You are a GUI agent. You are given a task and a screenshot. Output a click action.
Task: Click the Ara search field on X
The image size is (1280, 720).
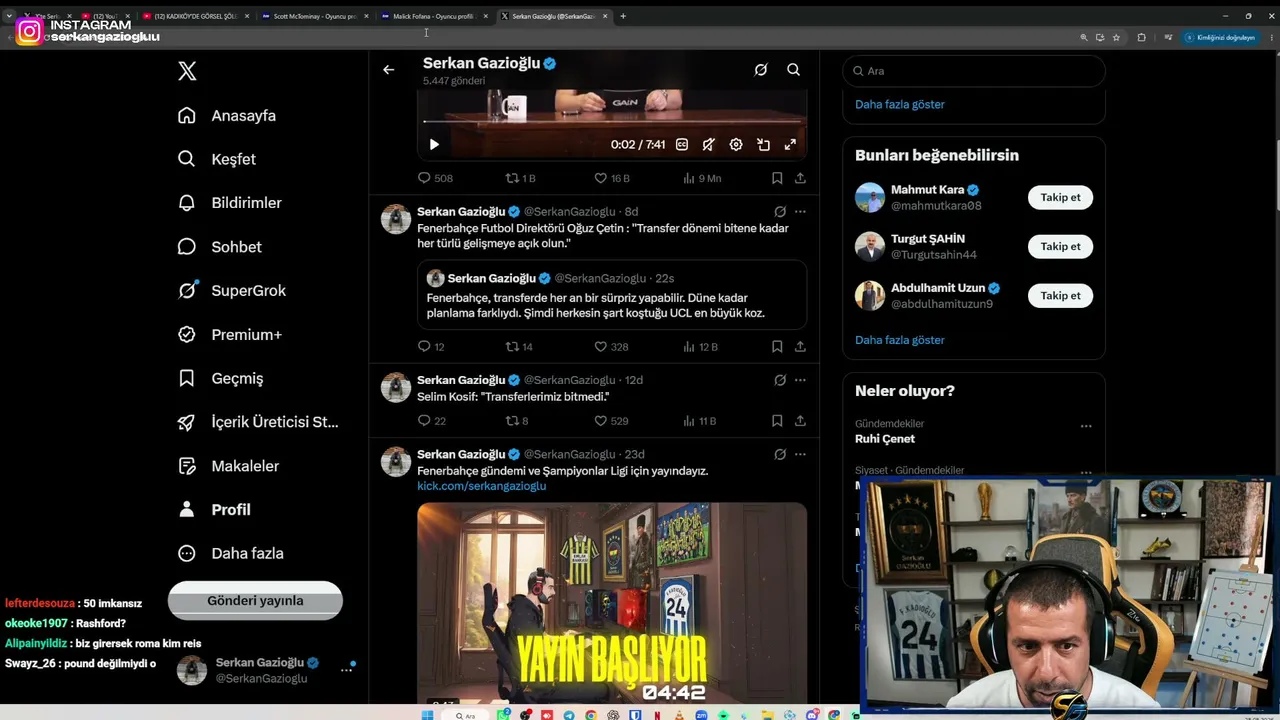(974, 71)
